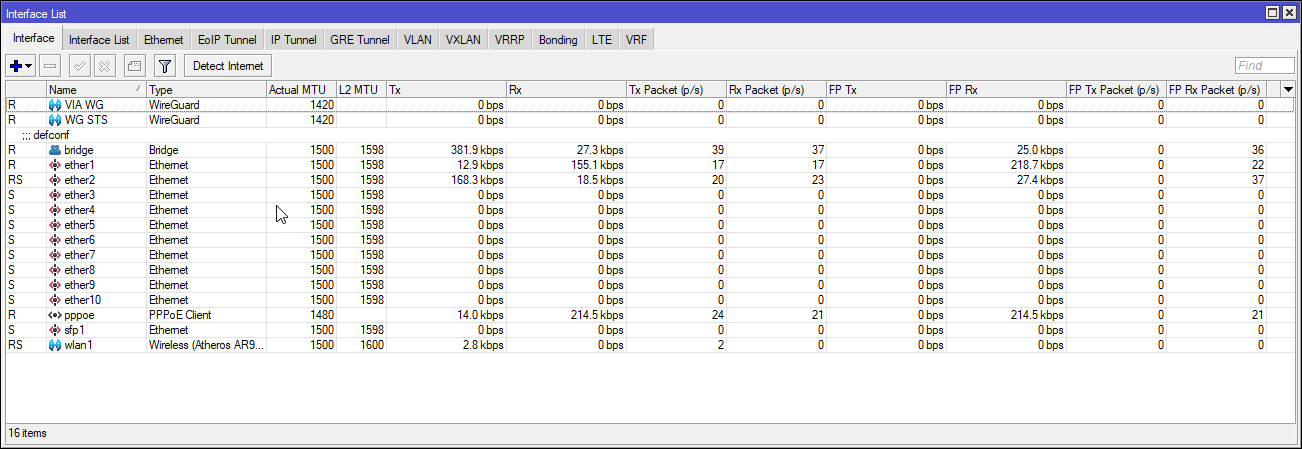1302x449 pixels.
Task: Open the Ethernet tab
Action: click(163, 40)
